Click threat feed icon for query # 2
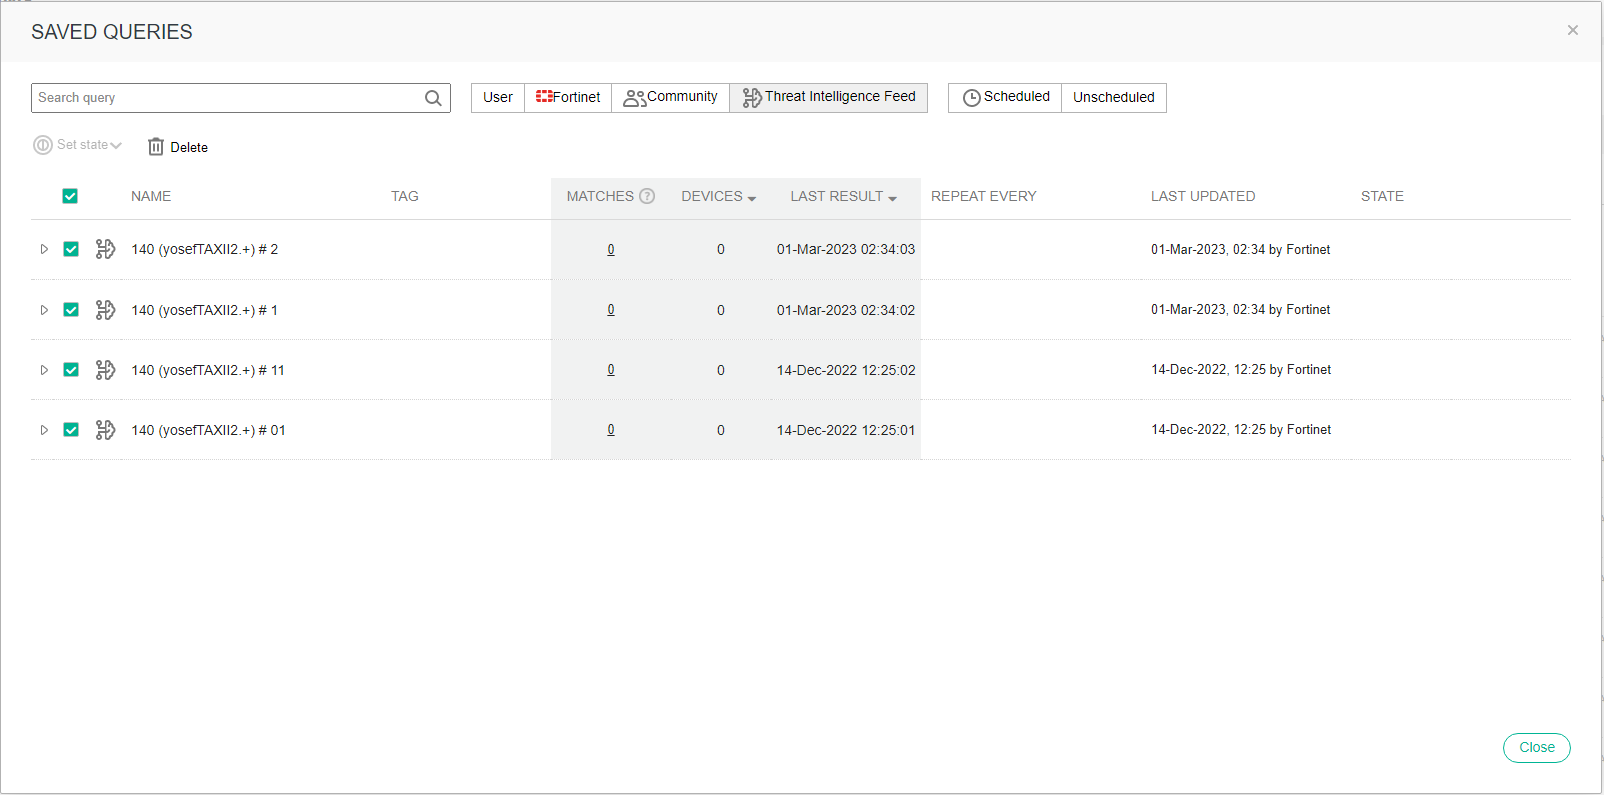This screenshot has width=1604, height=795. (x=105, y=249)
